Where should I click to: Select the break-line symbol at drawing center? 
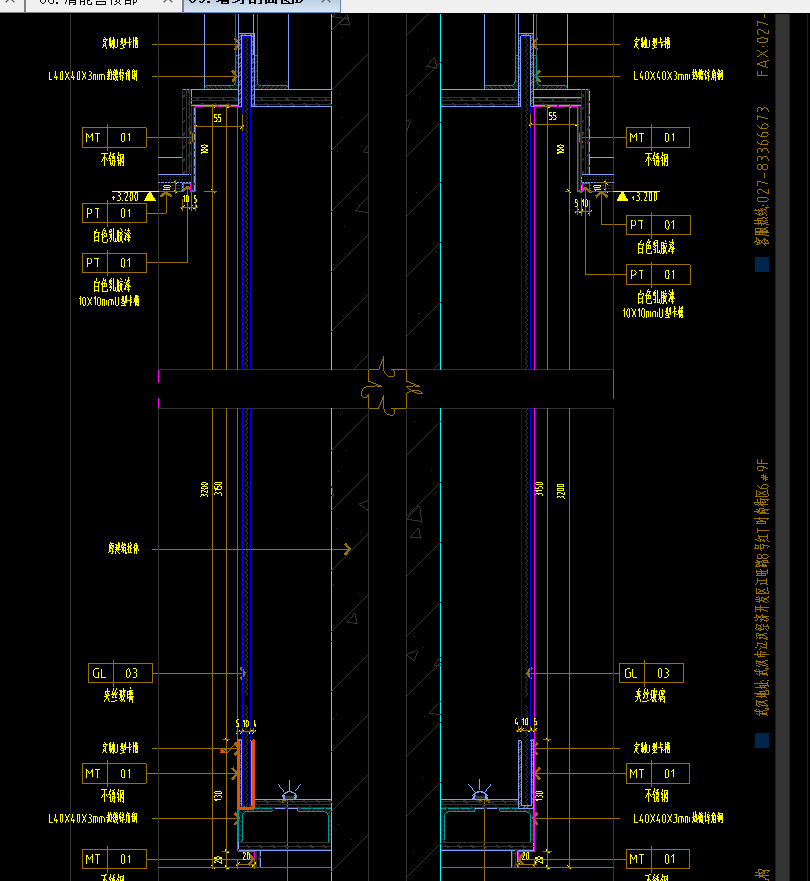coord(391,386)
